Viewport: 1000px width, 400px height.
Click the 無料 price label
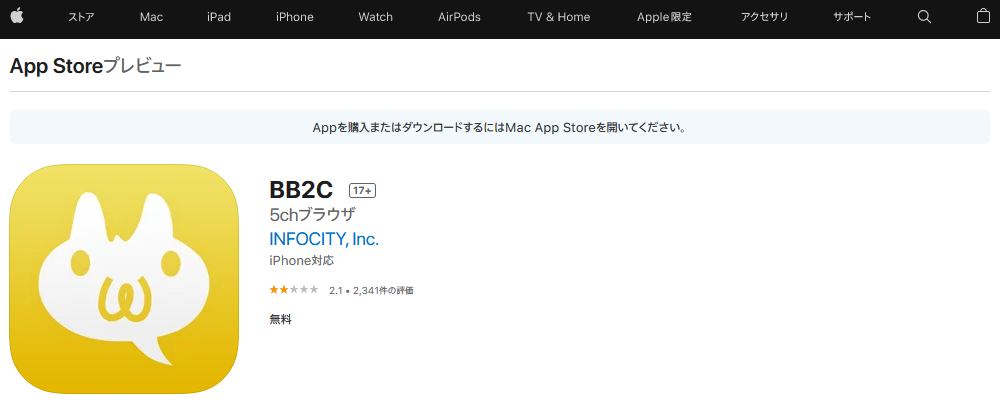281,320
